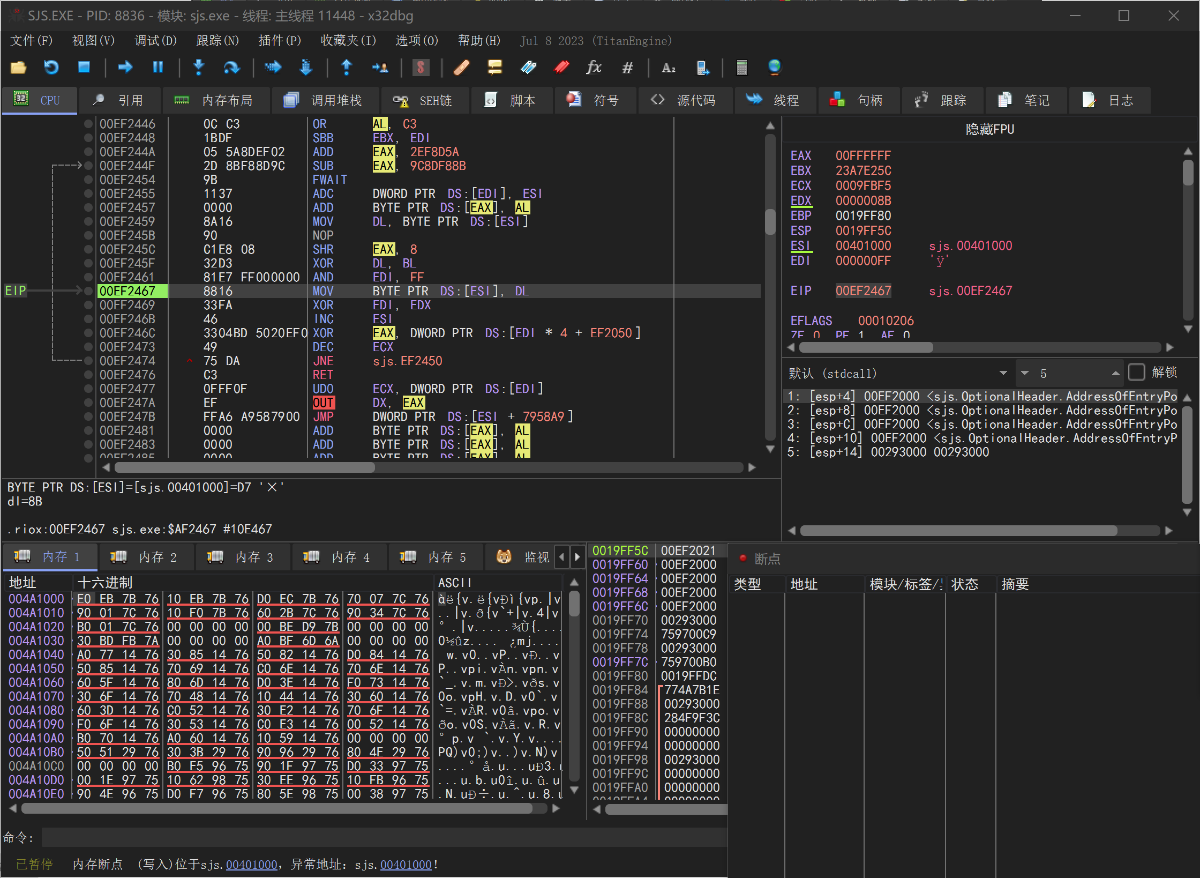The height and width of the screenshot is (878, 1200).
Task: Open the 文件(F) menu
Action: (x=32, y=41)
